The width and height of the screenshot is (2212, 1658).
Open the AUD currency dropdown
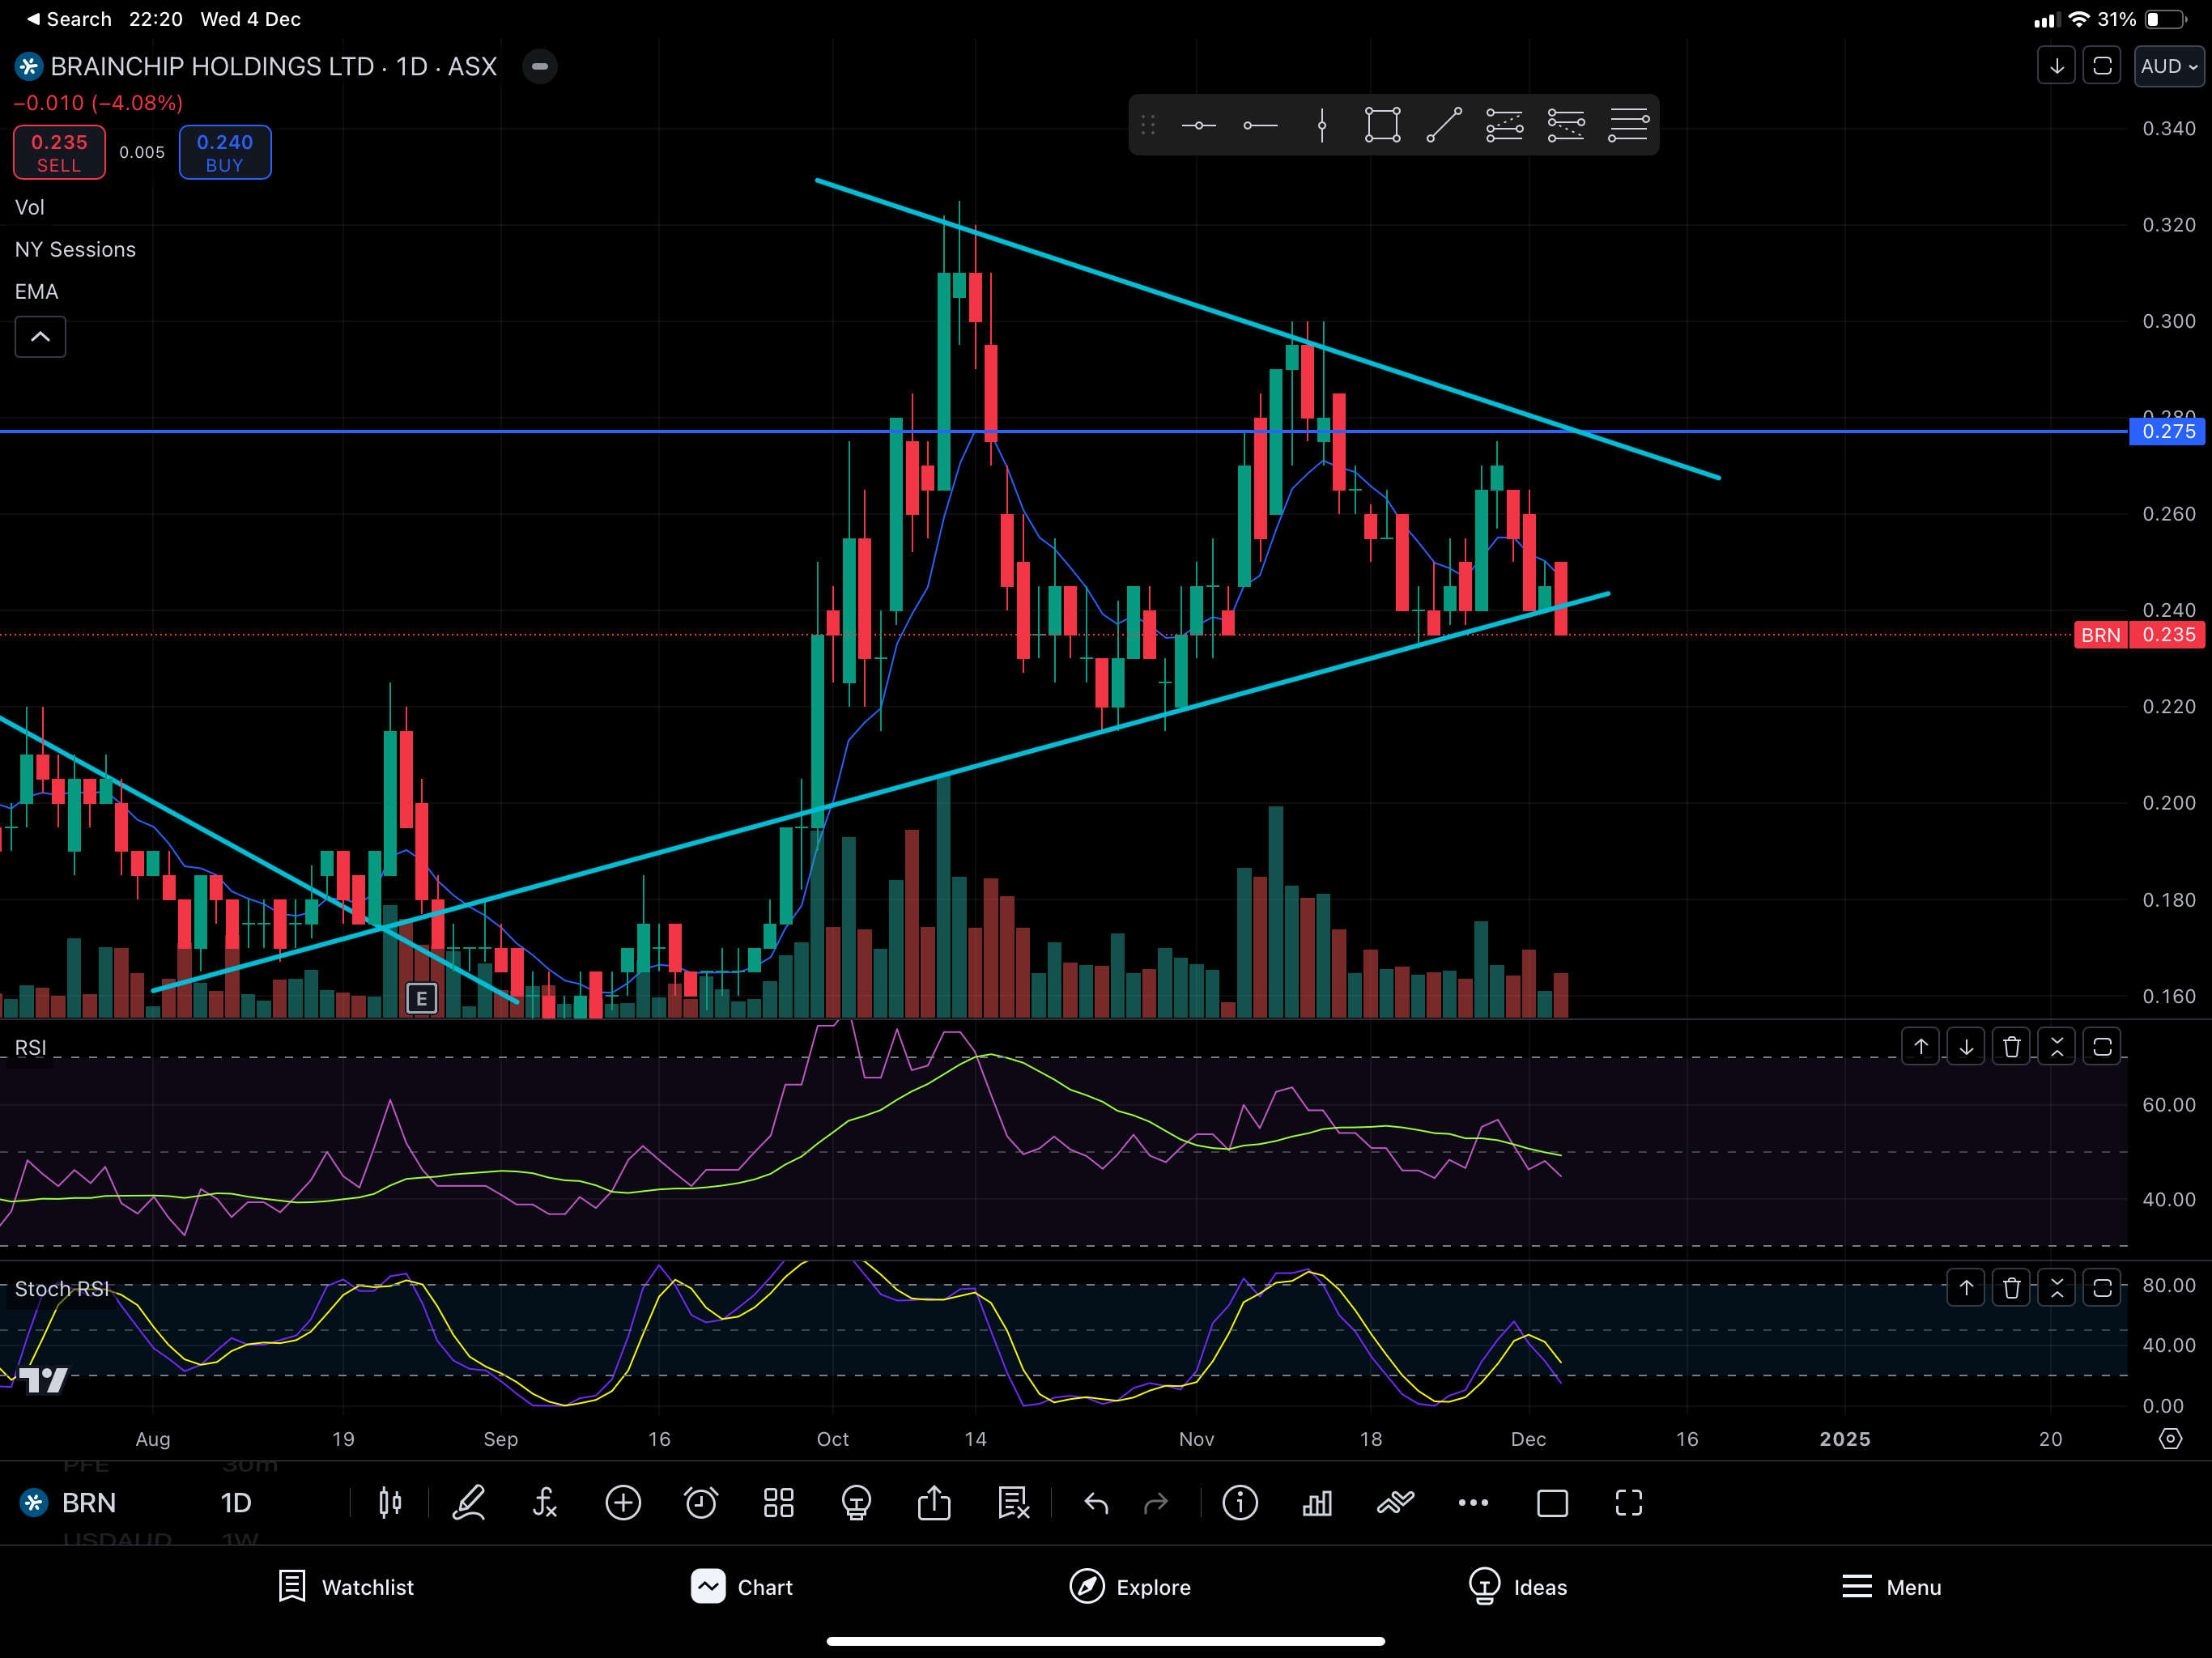tap(2168, 66)
